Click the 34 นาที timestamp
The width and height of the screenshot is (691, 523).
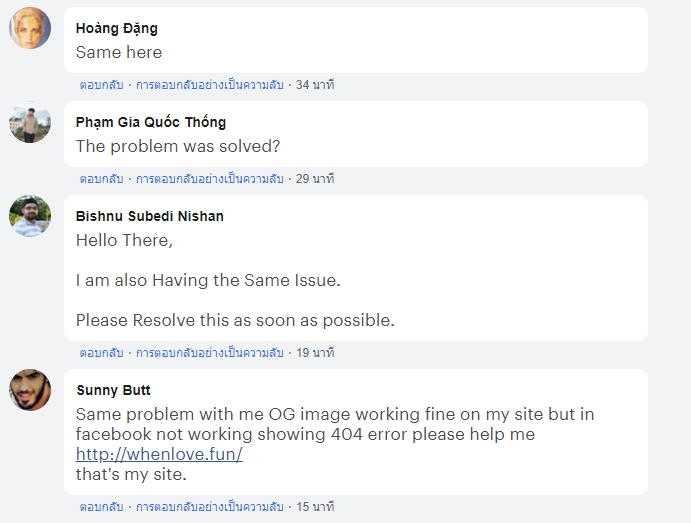point(315,85)
